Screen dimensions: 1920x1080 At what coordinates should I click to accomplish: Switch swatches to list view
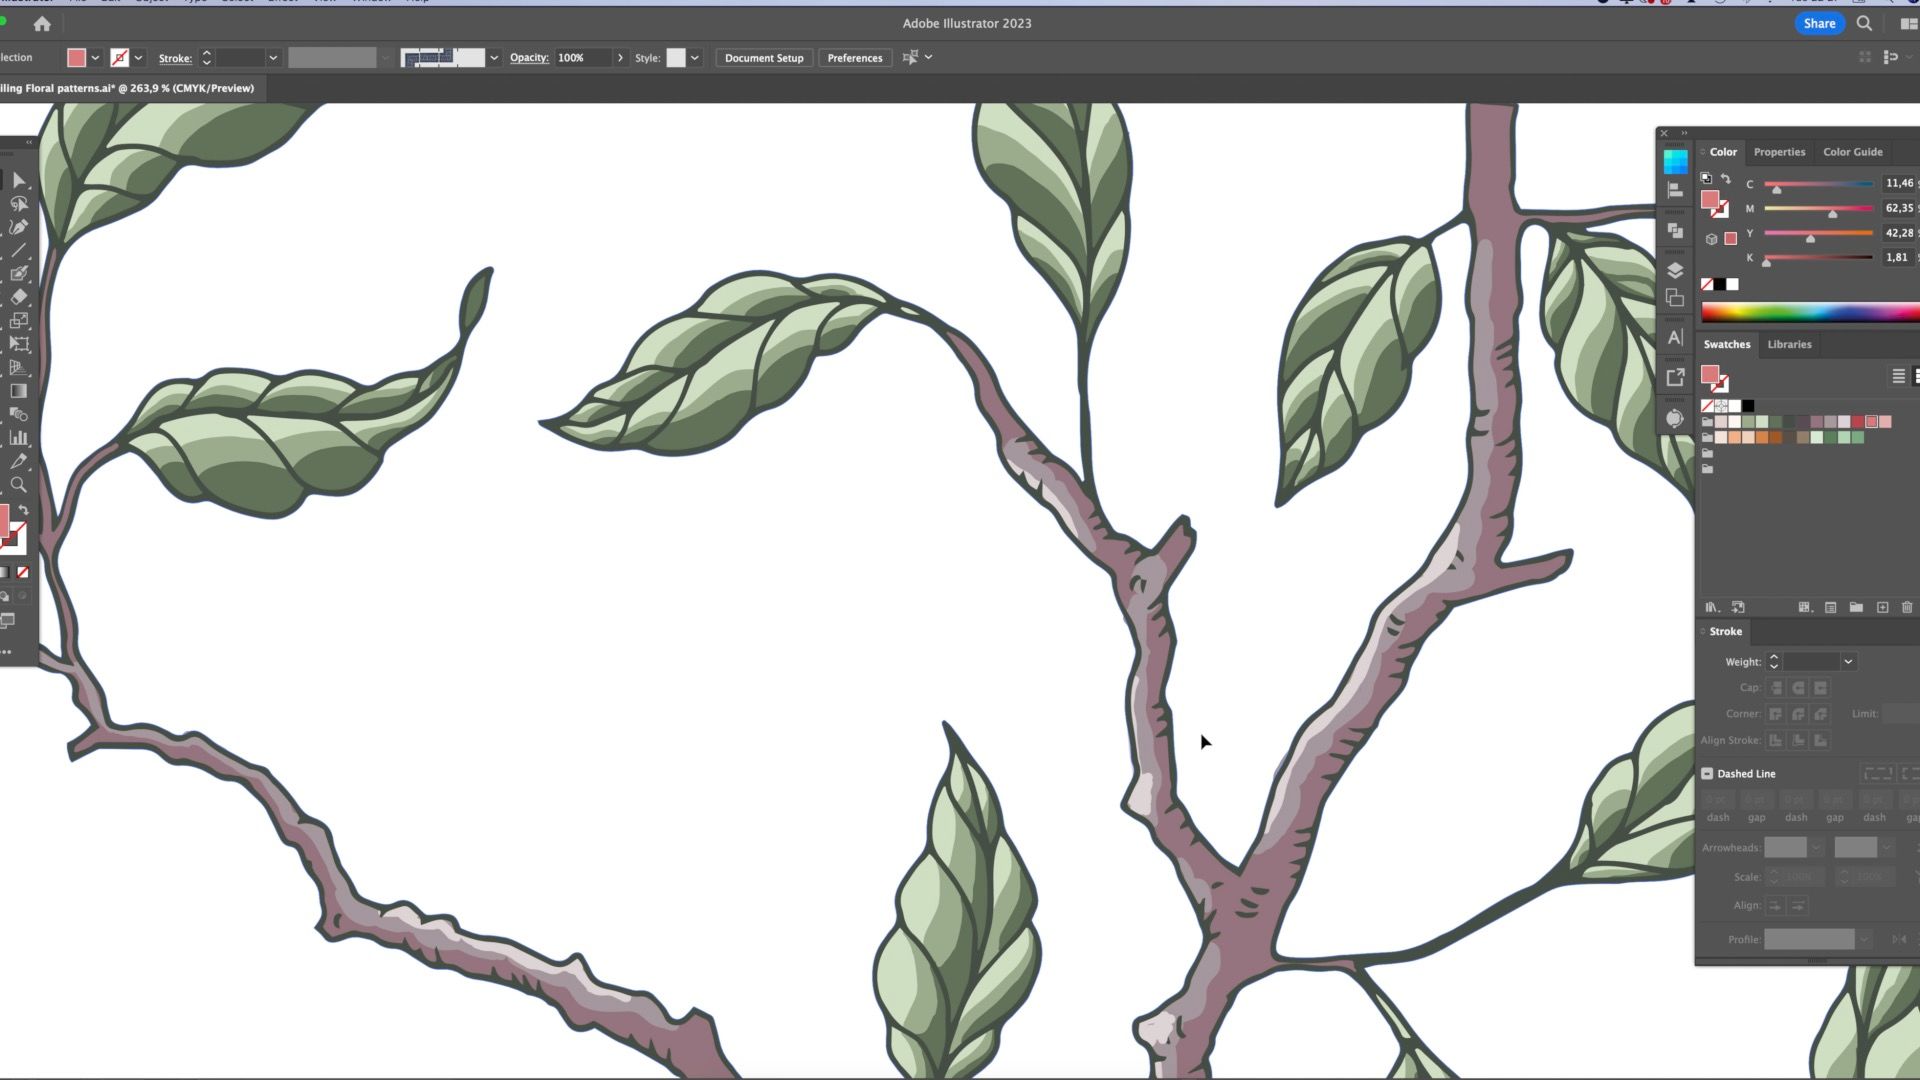point(1897,376)
